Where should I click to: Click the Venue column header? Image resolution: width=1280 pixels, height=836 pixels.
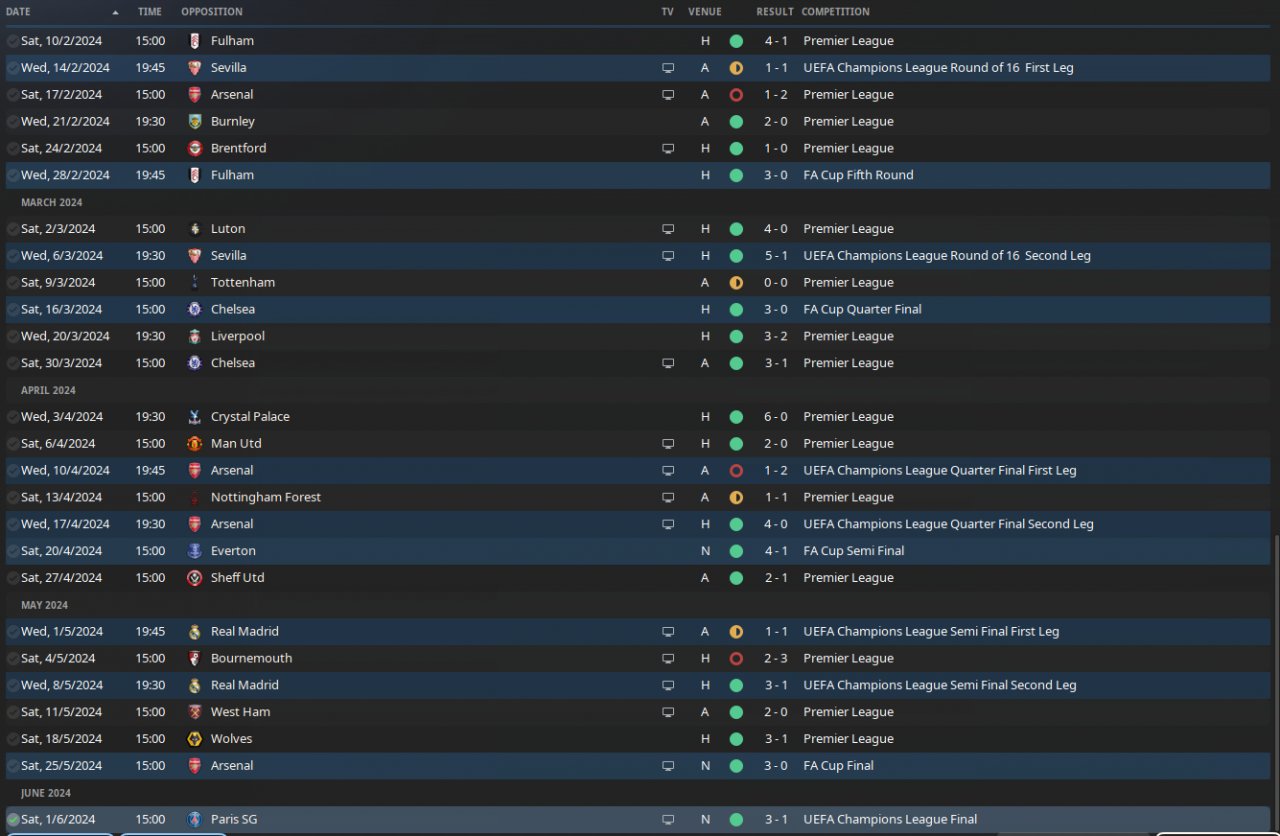coord(704,12)
